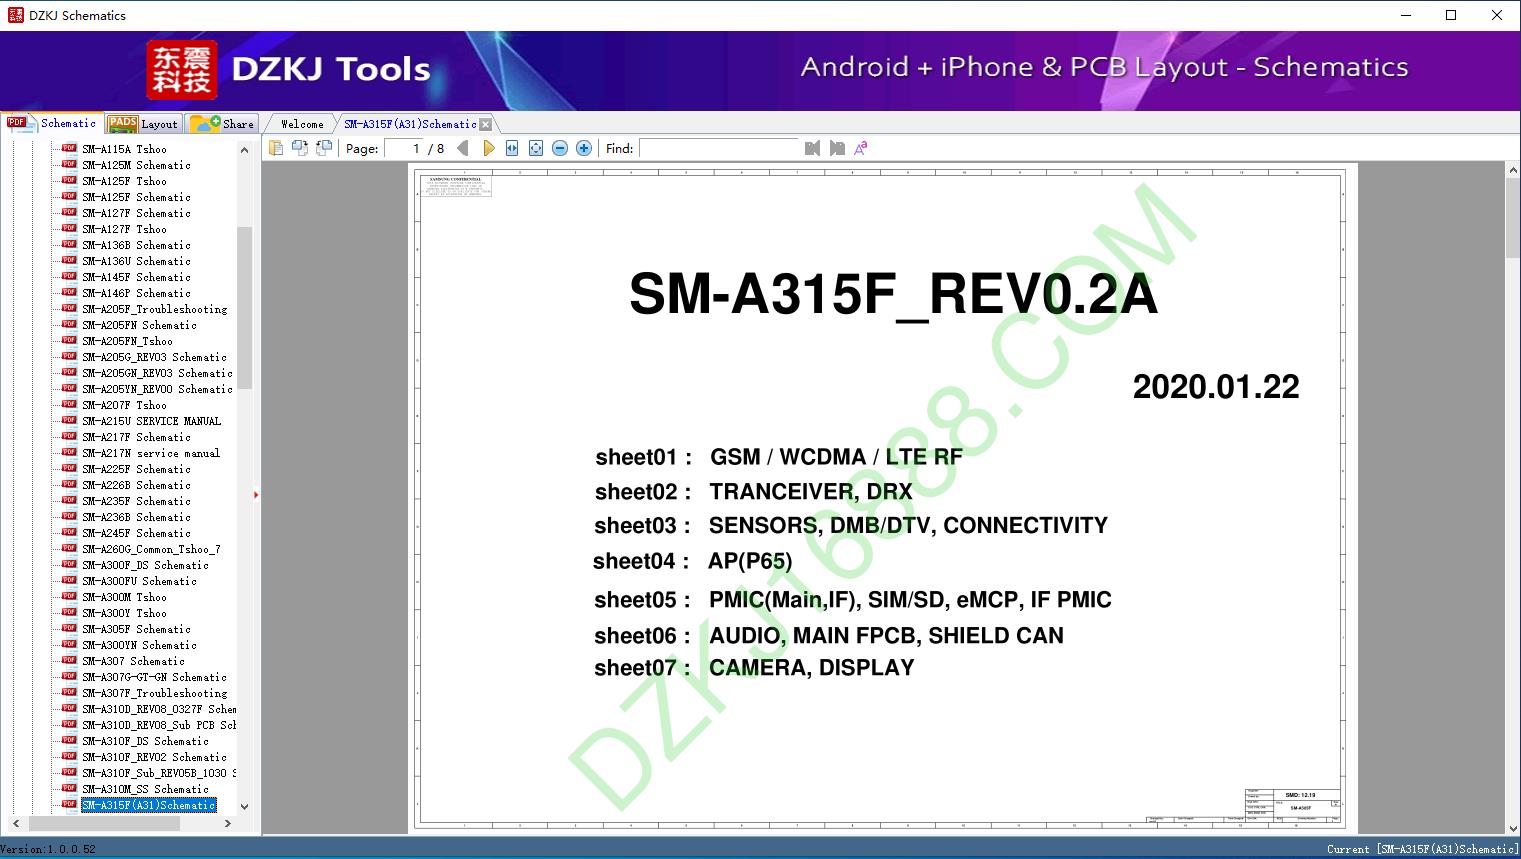Select the SM-A315F(A31)Schematic document tab
The height and width of the screenshot is (859, 1521).
(x=410, y=124)
